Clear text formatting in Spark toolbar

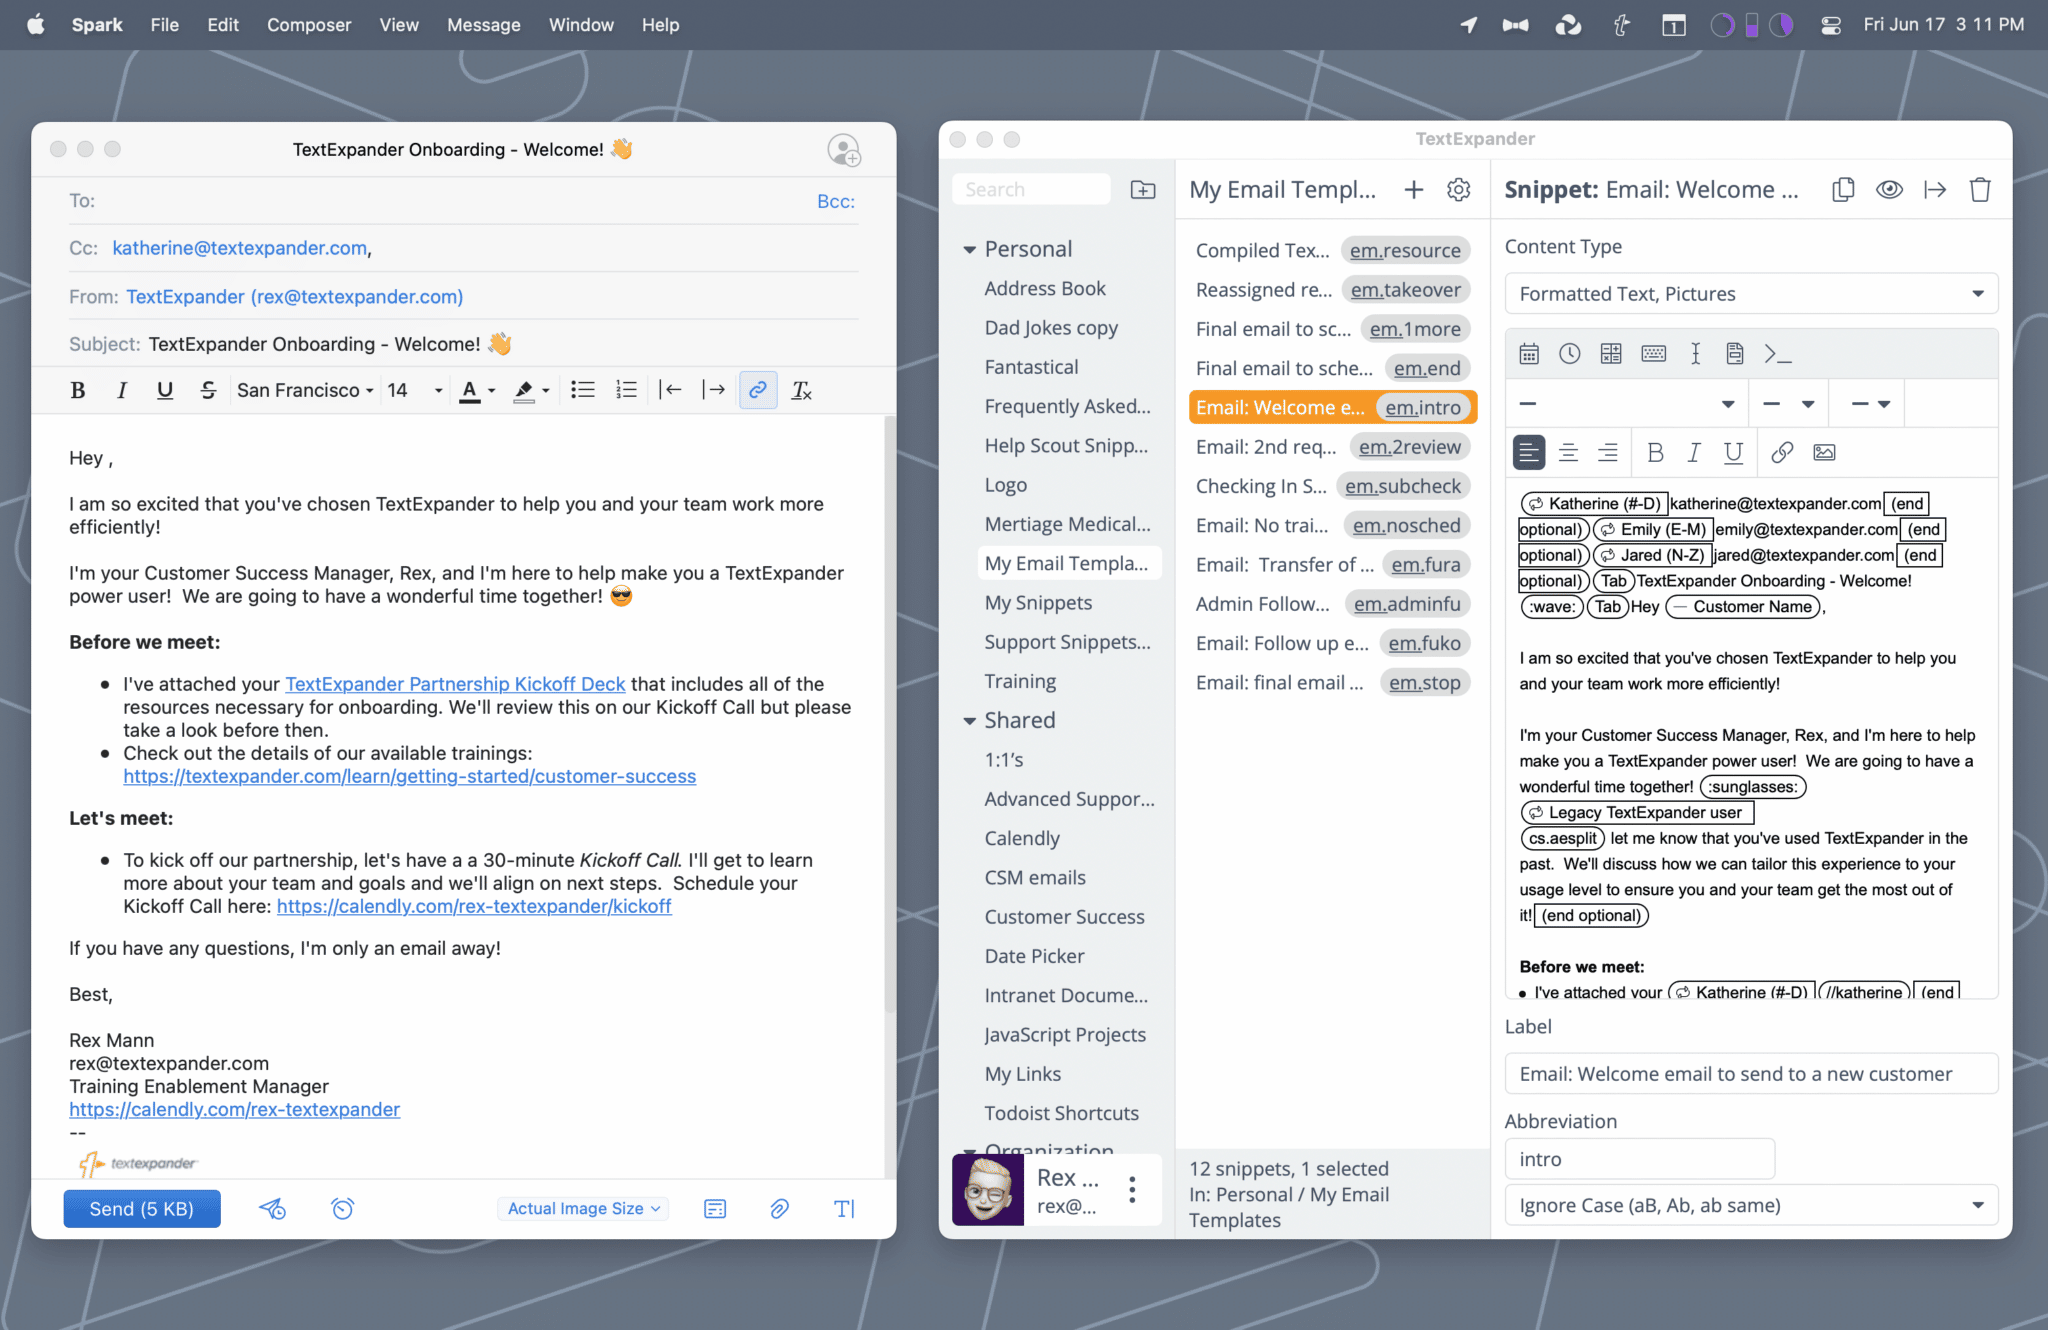(802, 390)
